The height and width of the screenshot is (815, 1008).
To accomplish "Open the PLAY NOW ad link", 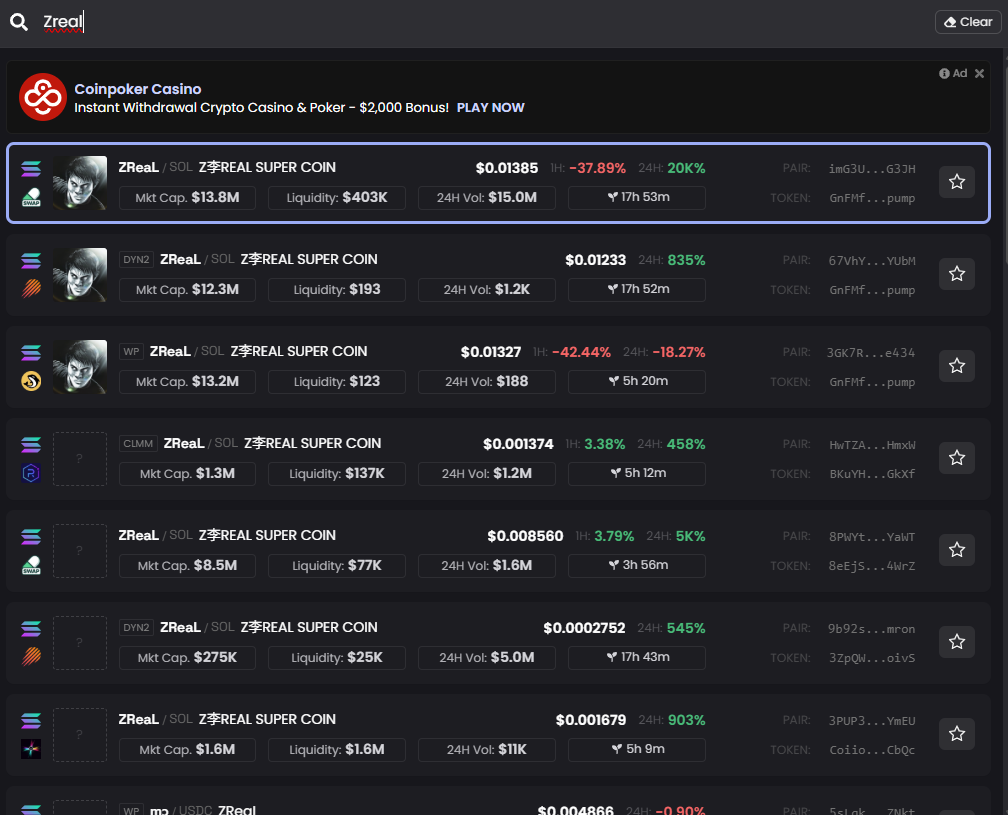I will coord(490,108).
